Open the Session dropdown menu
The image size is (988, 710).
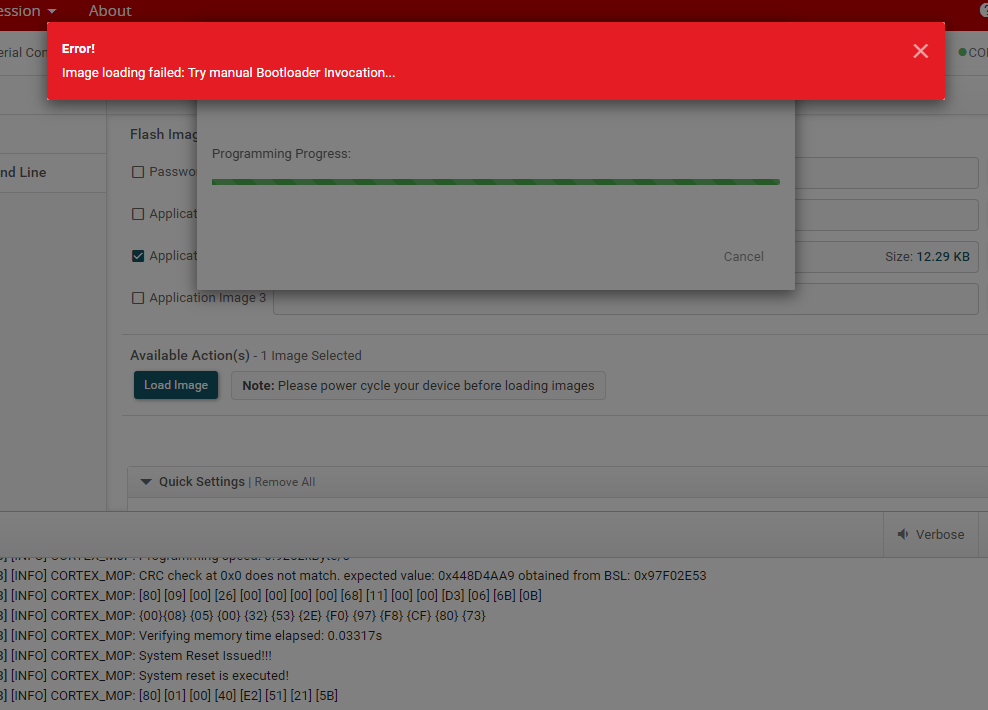pyautogui.click(x=28, y=11)
